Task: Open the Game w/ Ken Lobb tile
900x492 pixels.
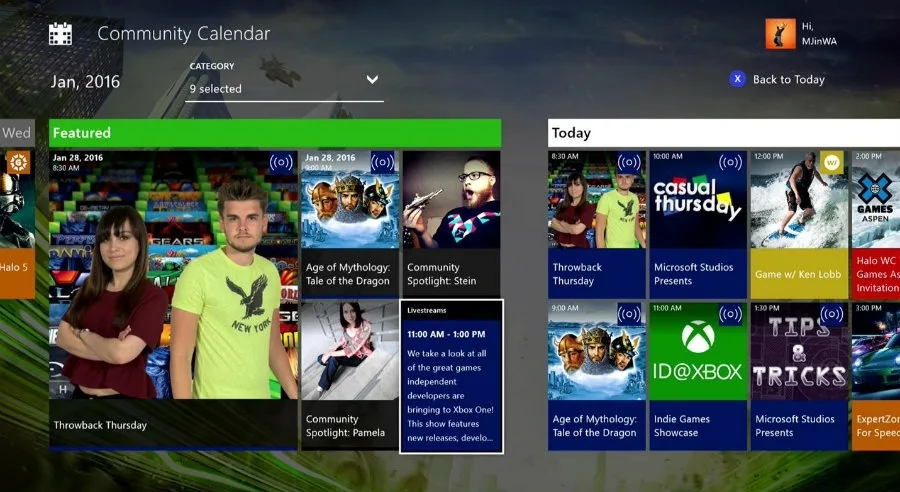Action: pyautogui.click(x=799, y=224)
